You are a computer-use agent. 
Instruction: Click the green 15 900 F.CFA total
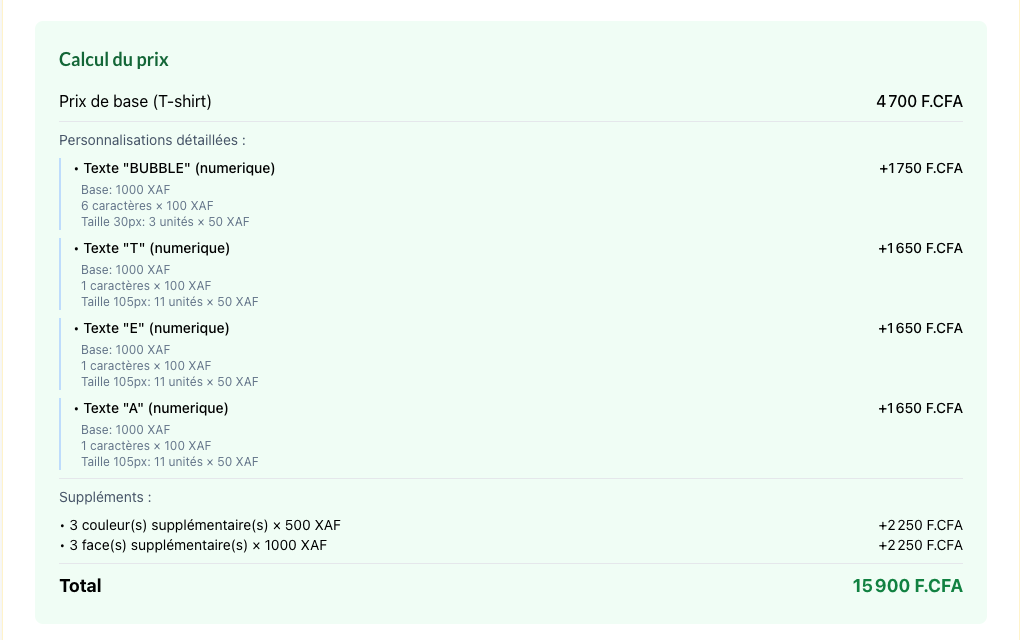coord(907,586)
